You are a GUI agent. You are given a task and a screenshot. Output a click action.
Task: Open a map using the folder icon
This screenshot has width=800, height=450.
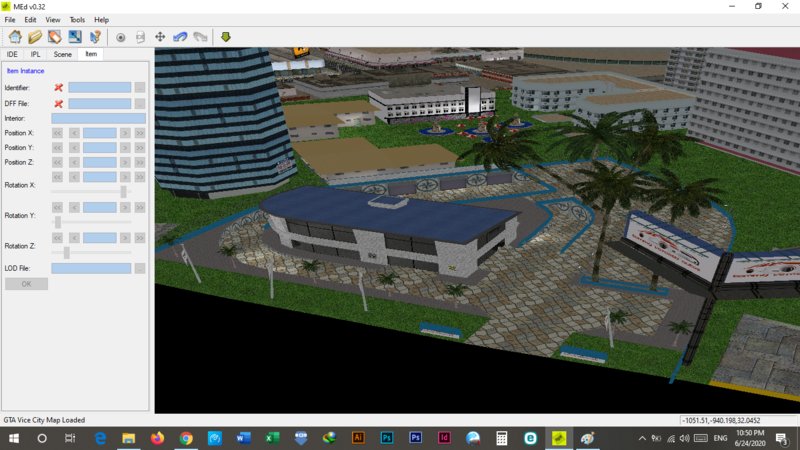click(35, 37)
